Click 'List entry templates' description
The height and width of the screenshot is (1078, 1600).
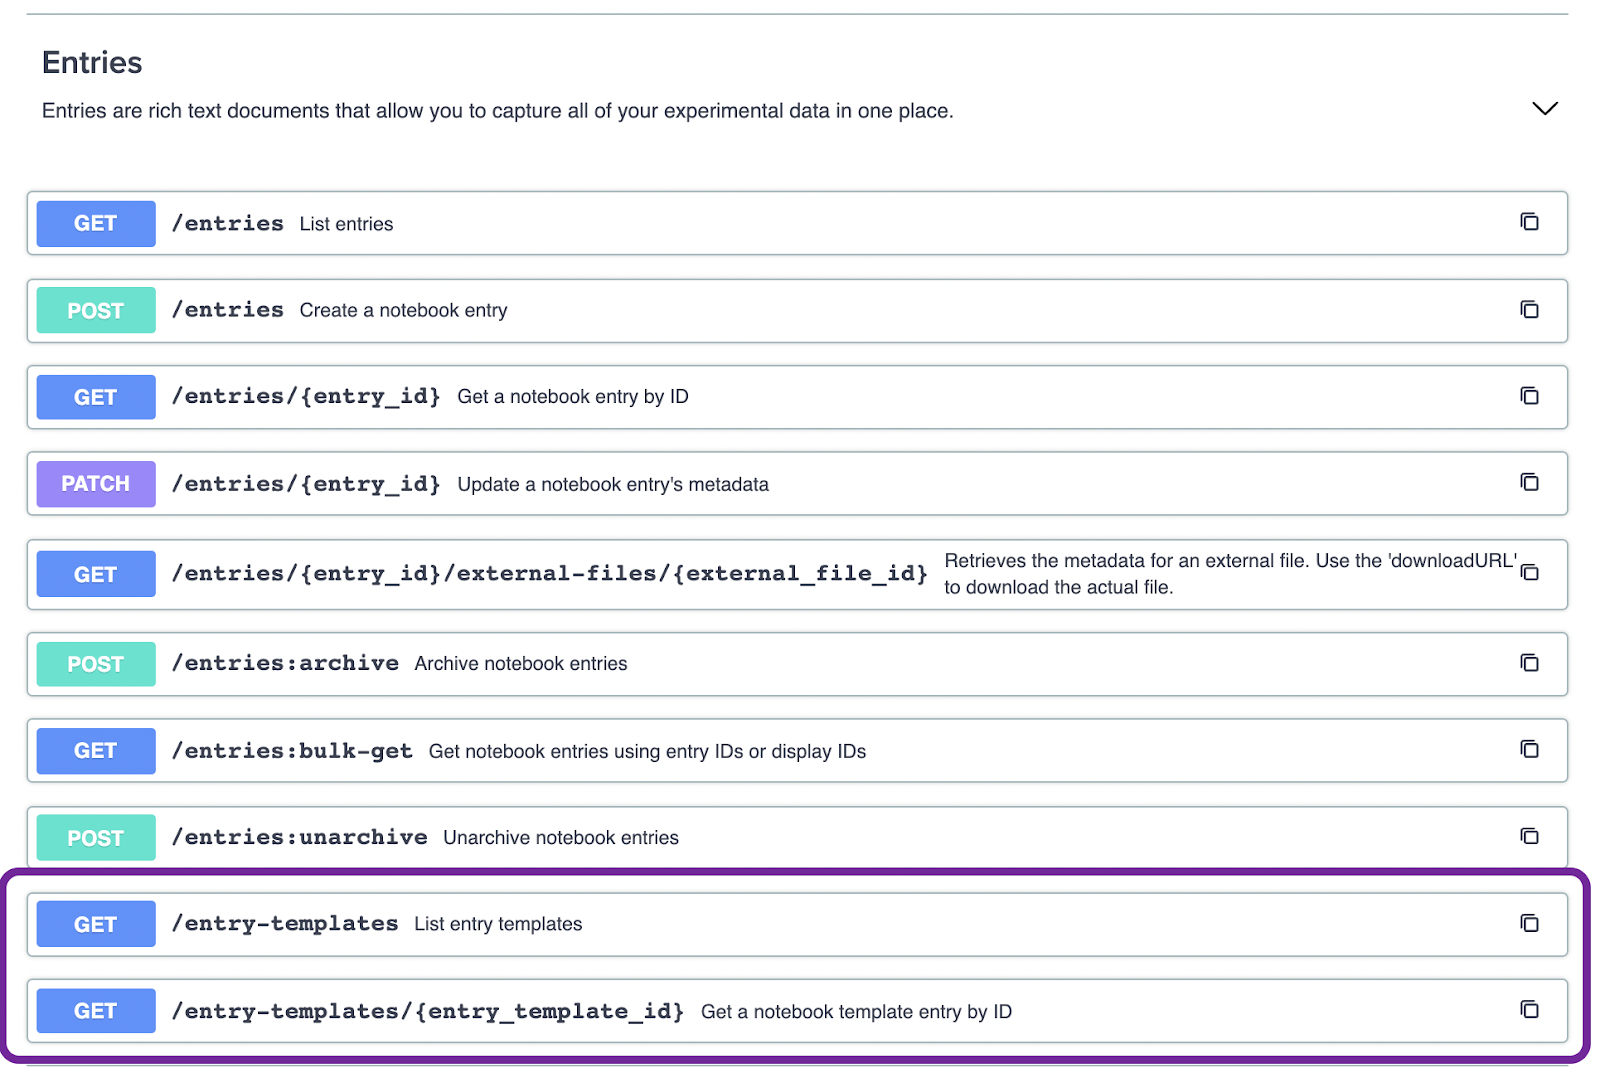click(x=498, y=924)
